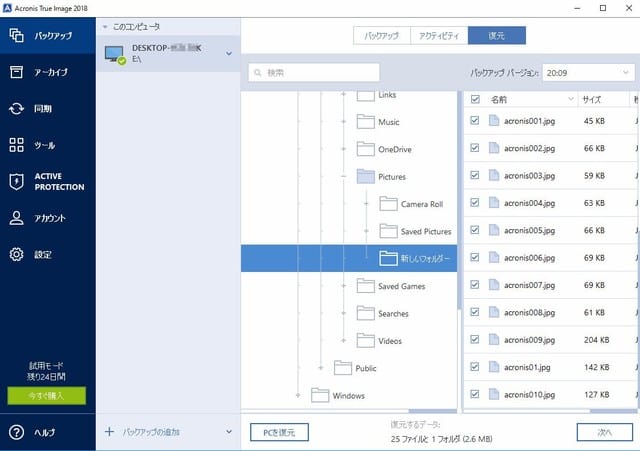
Task: Open Active Protection shield icon
Action: 16,181
